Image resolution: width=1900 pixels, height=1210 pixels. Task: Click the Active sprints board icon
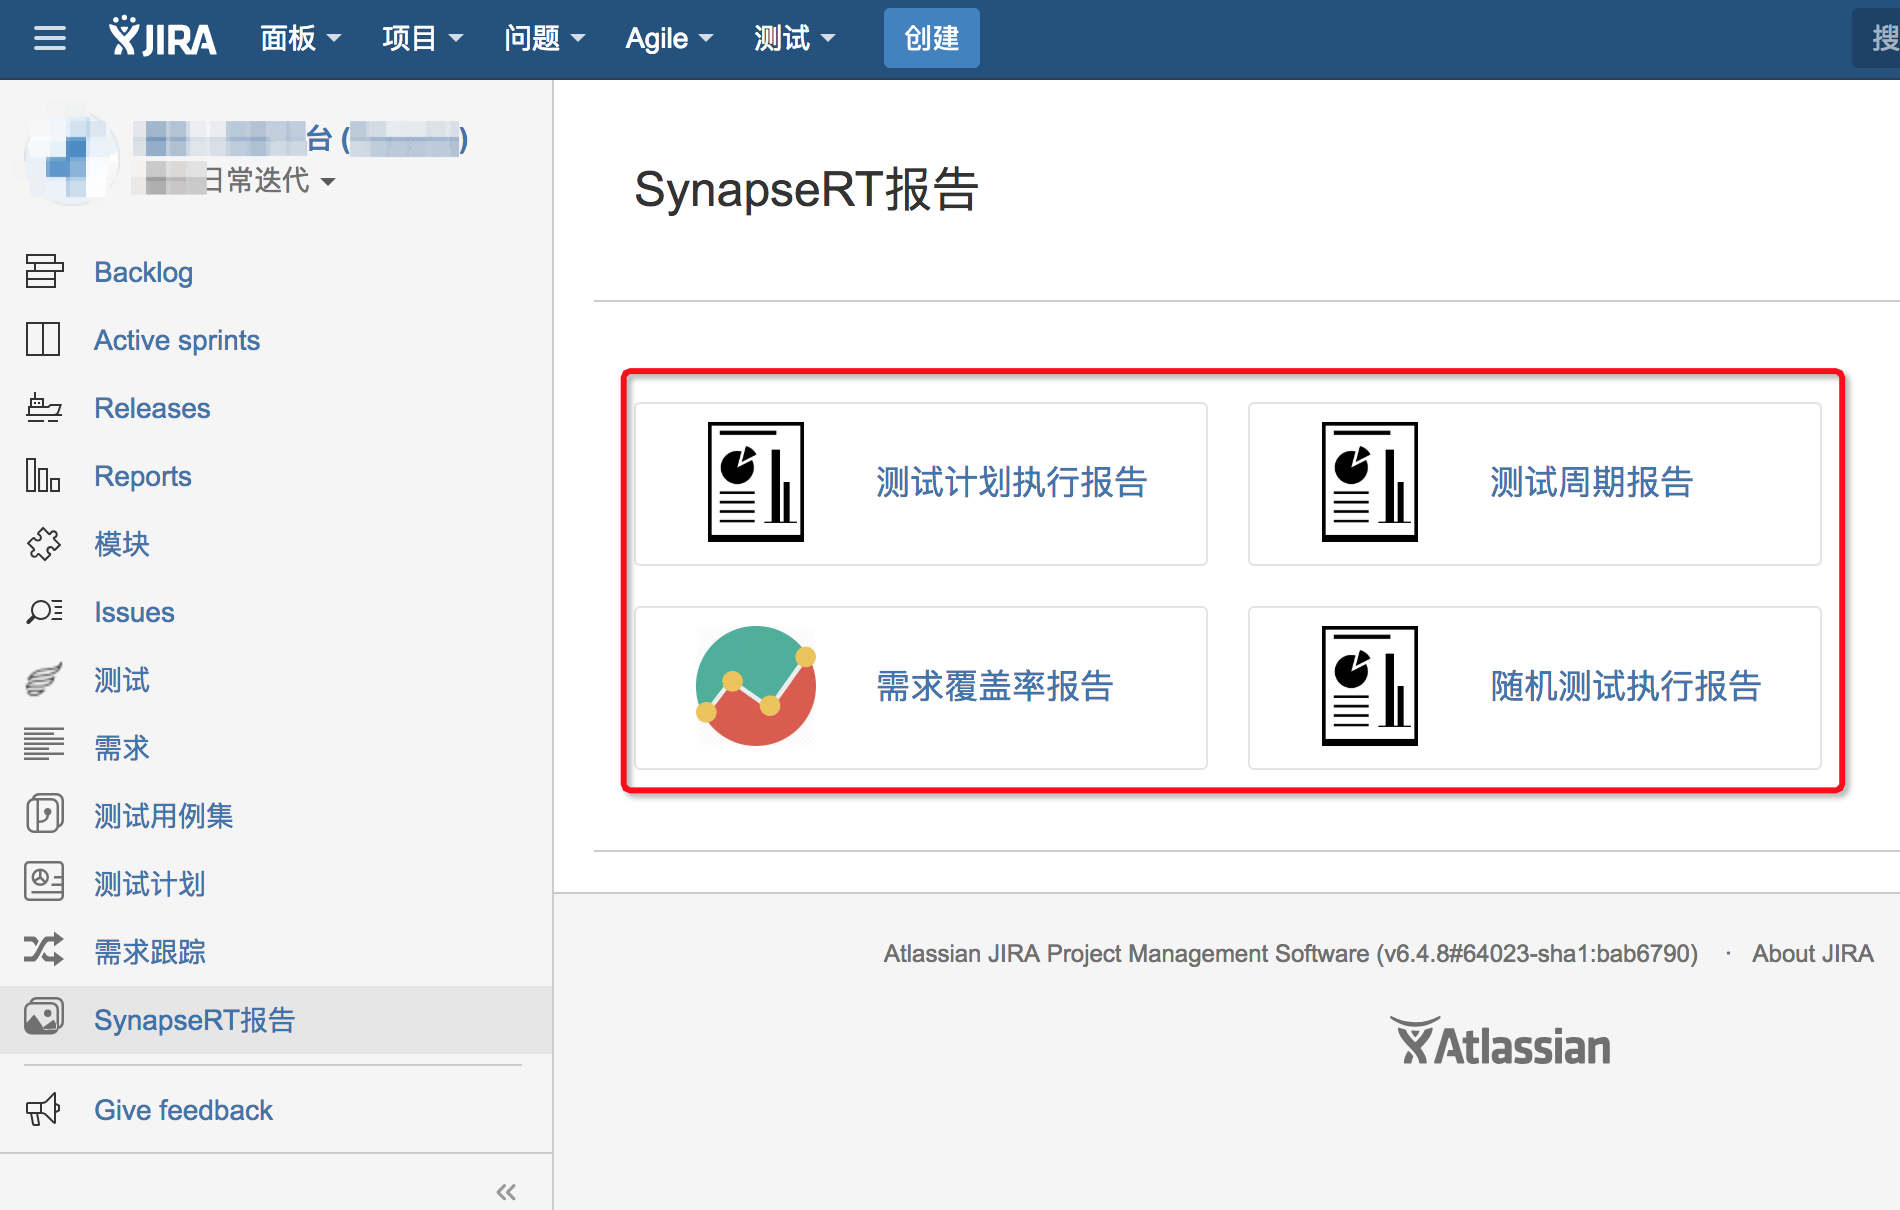(x=43, y=339)
